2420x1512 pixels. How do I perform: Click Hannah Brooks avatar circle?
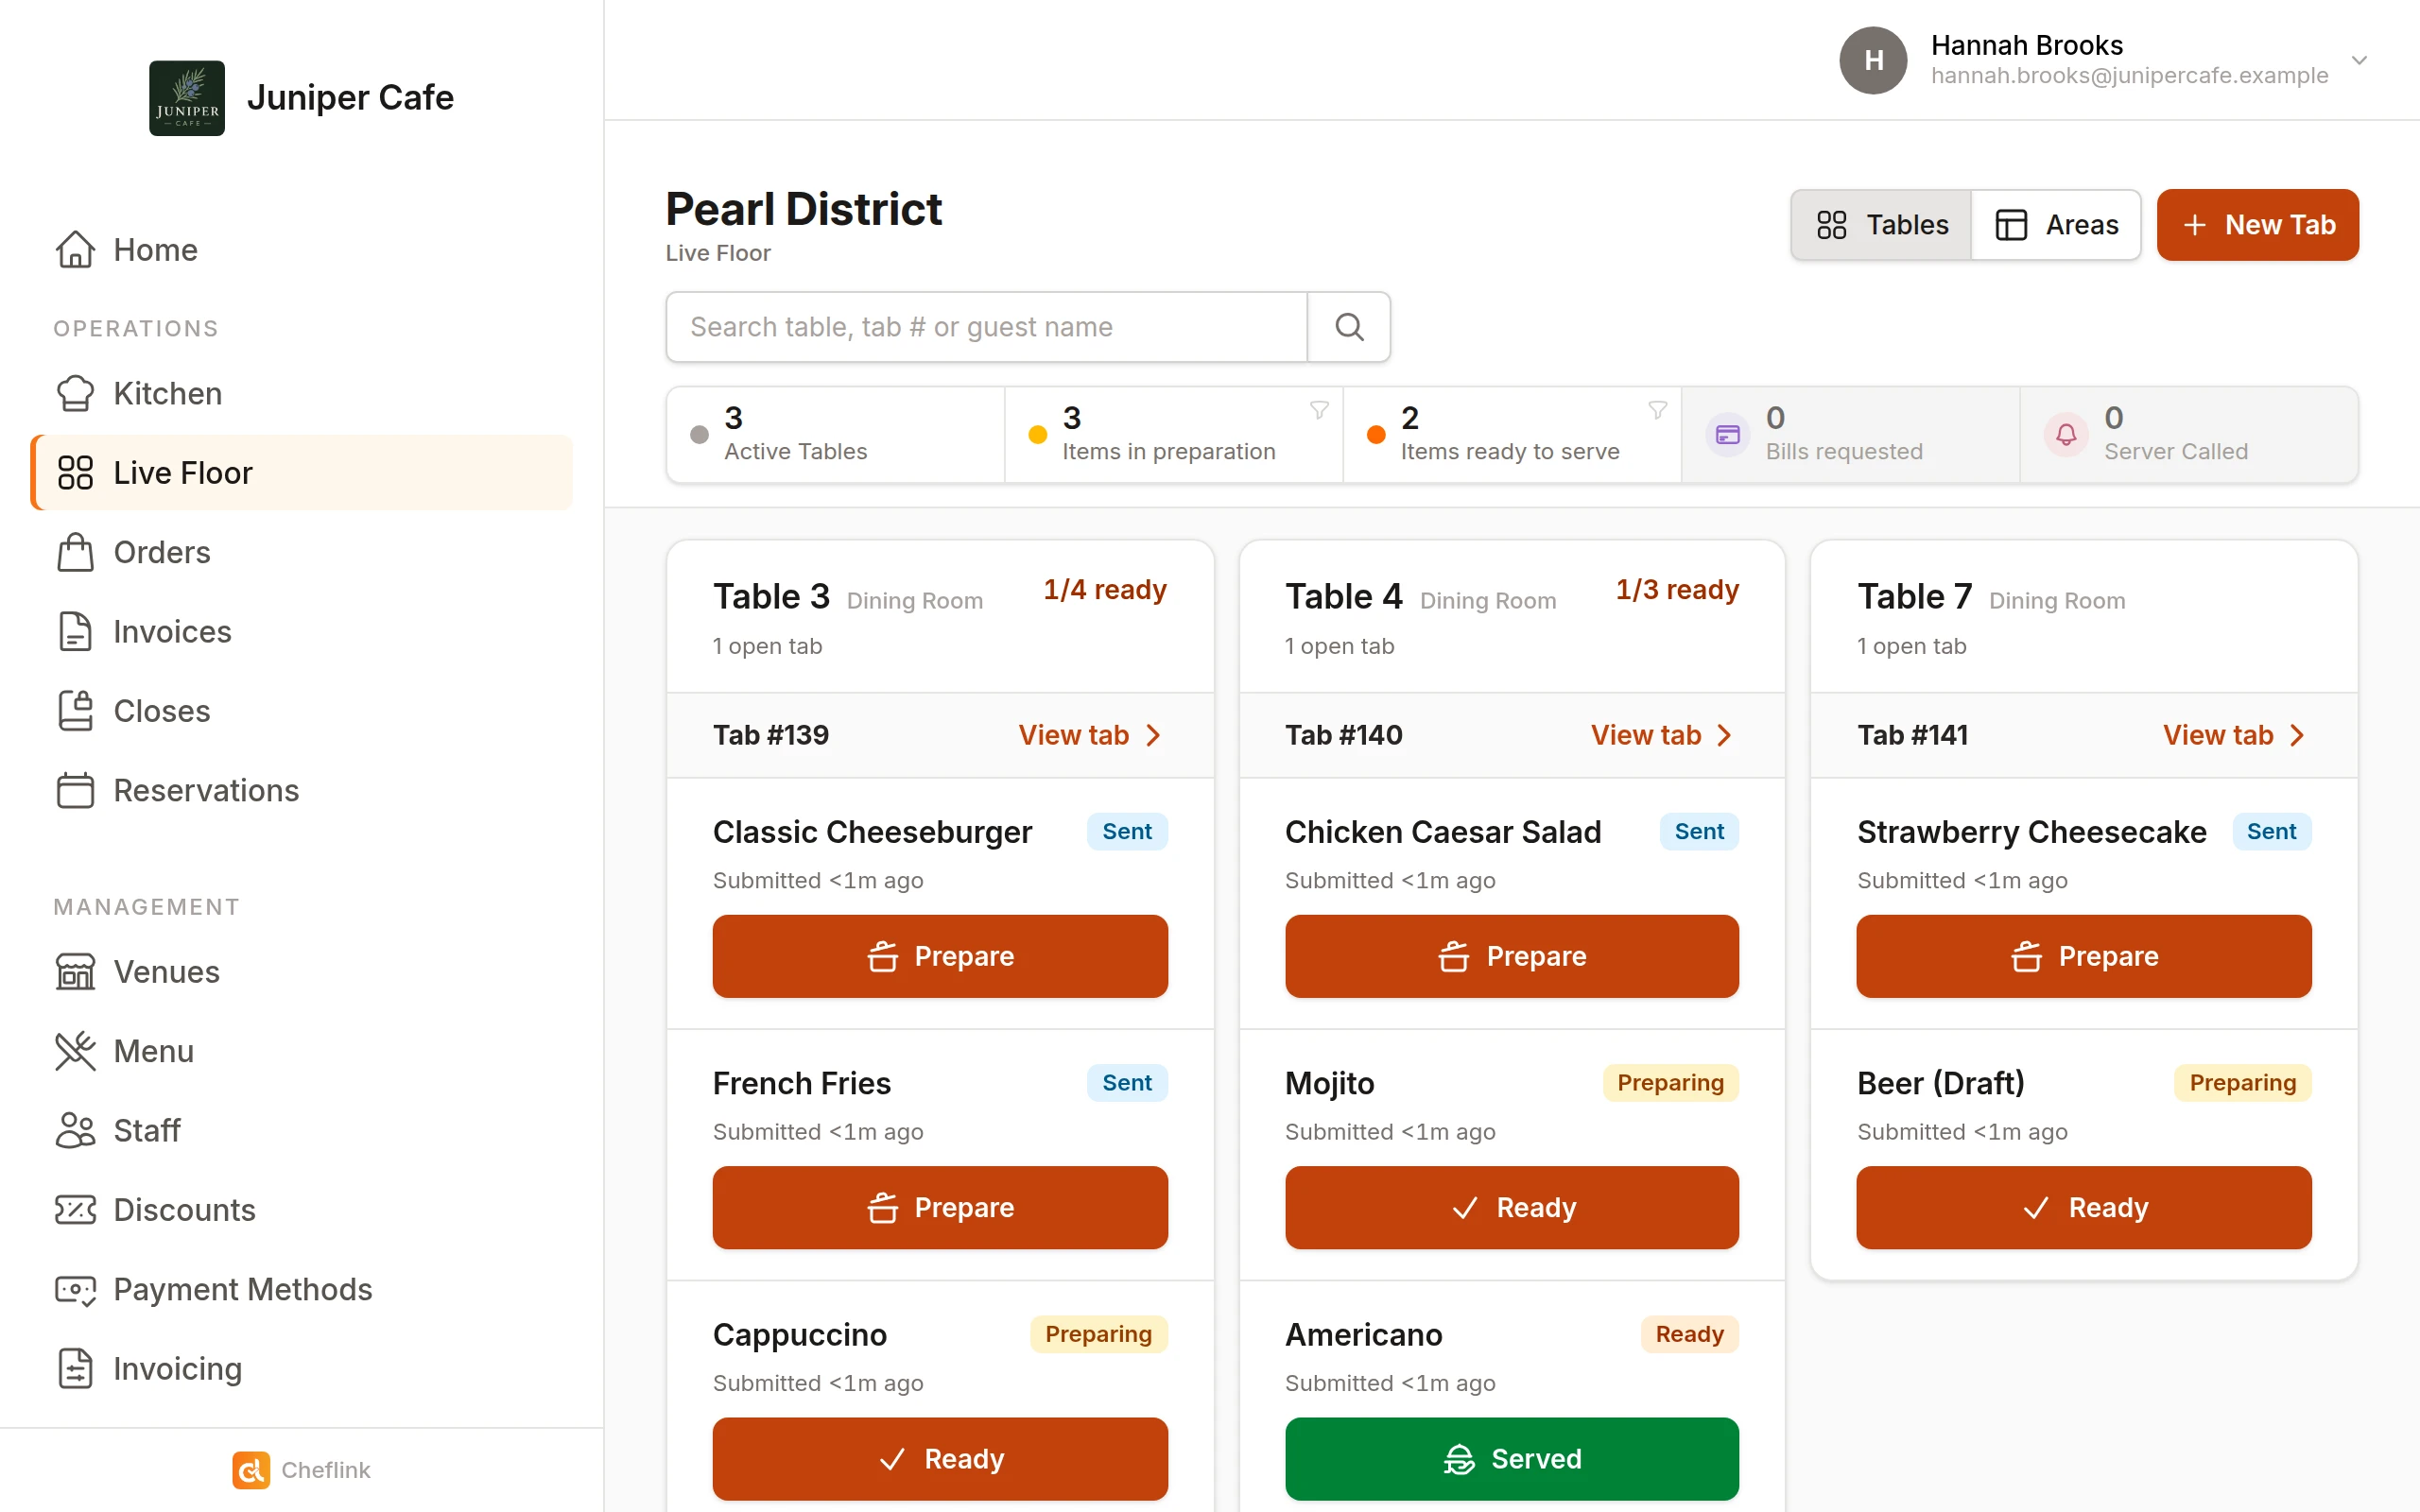(1873, 60)
